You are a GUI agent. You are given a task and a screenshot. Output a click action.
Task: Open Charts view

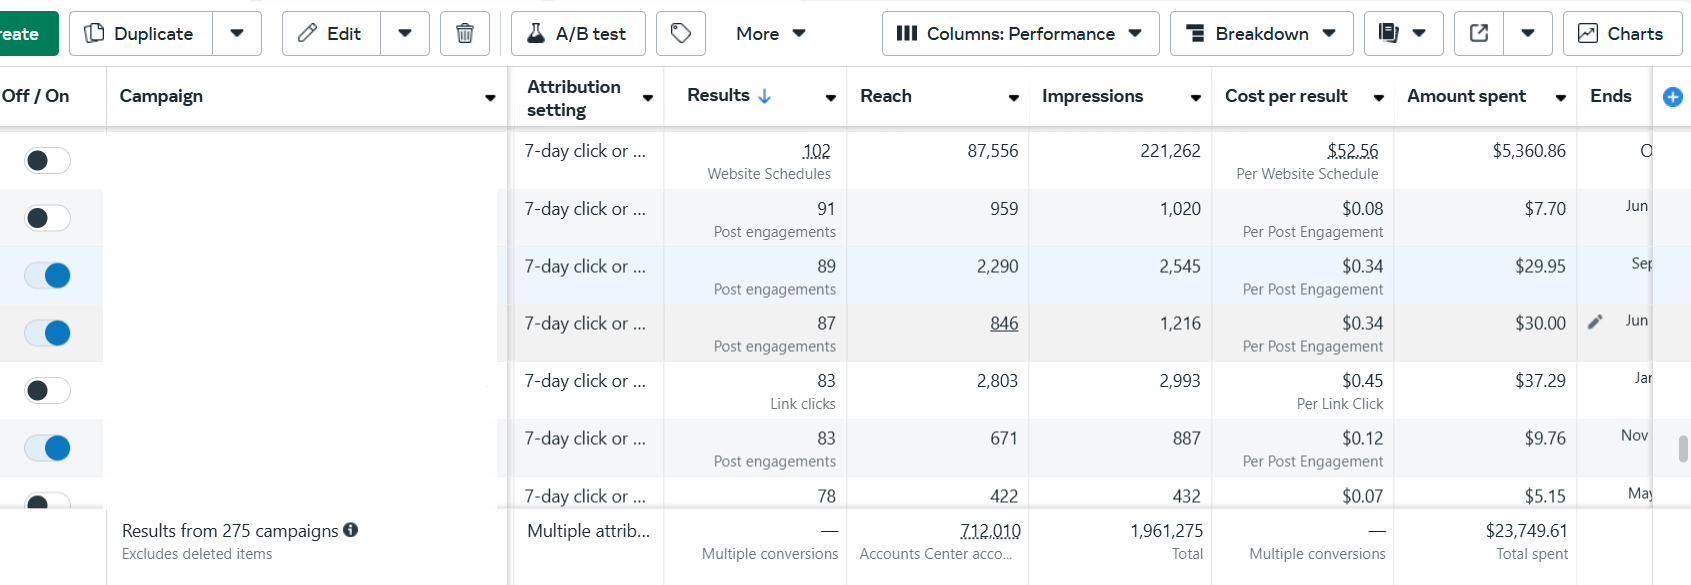[1622, 34]
